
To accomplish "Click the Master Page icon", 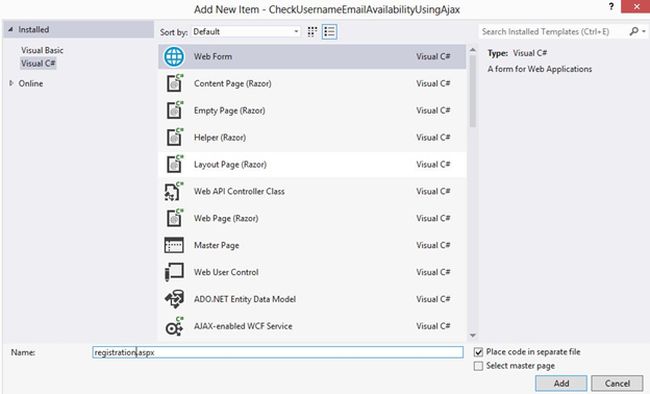I will [x=174, y=245].
